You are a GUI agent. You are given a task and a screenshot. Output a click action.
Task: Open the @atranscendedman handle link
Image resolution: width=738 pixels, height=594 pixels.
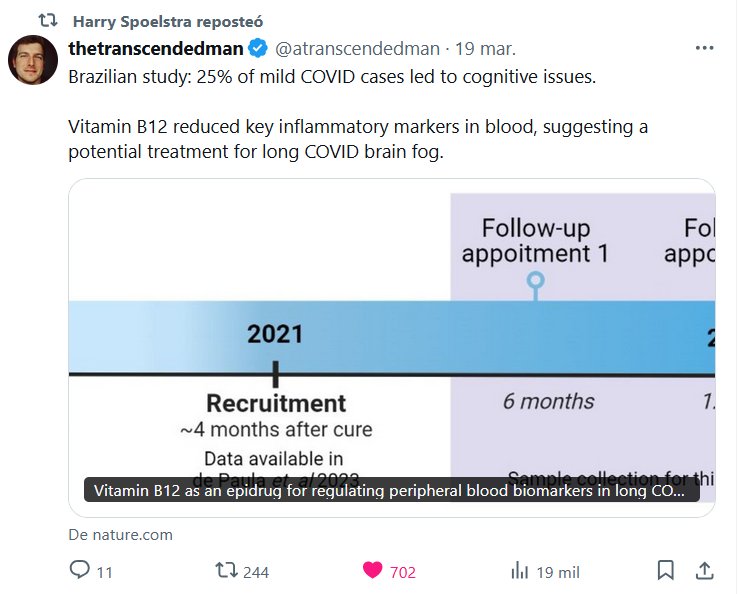(x=357, y=48)
